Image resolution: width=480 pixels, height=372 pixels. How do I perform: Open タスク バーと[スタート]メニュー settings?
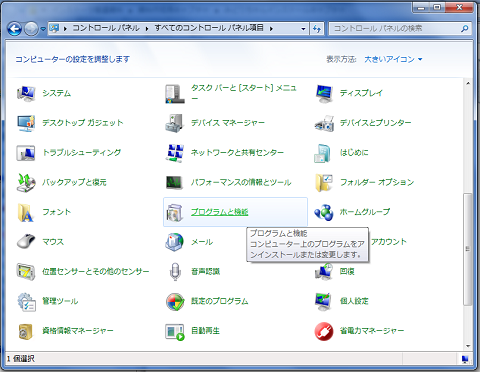[x=231, y=93]
